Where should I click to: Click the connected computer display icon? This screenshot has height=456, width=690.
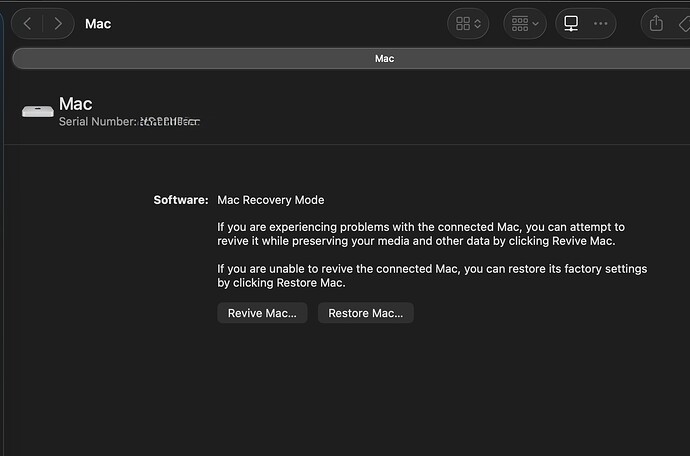[x=571, y=24]
